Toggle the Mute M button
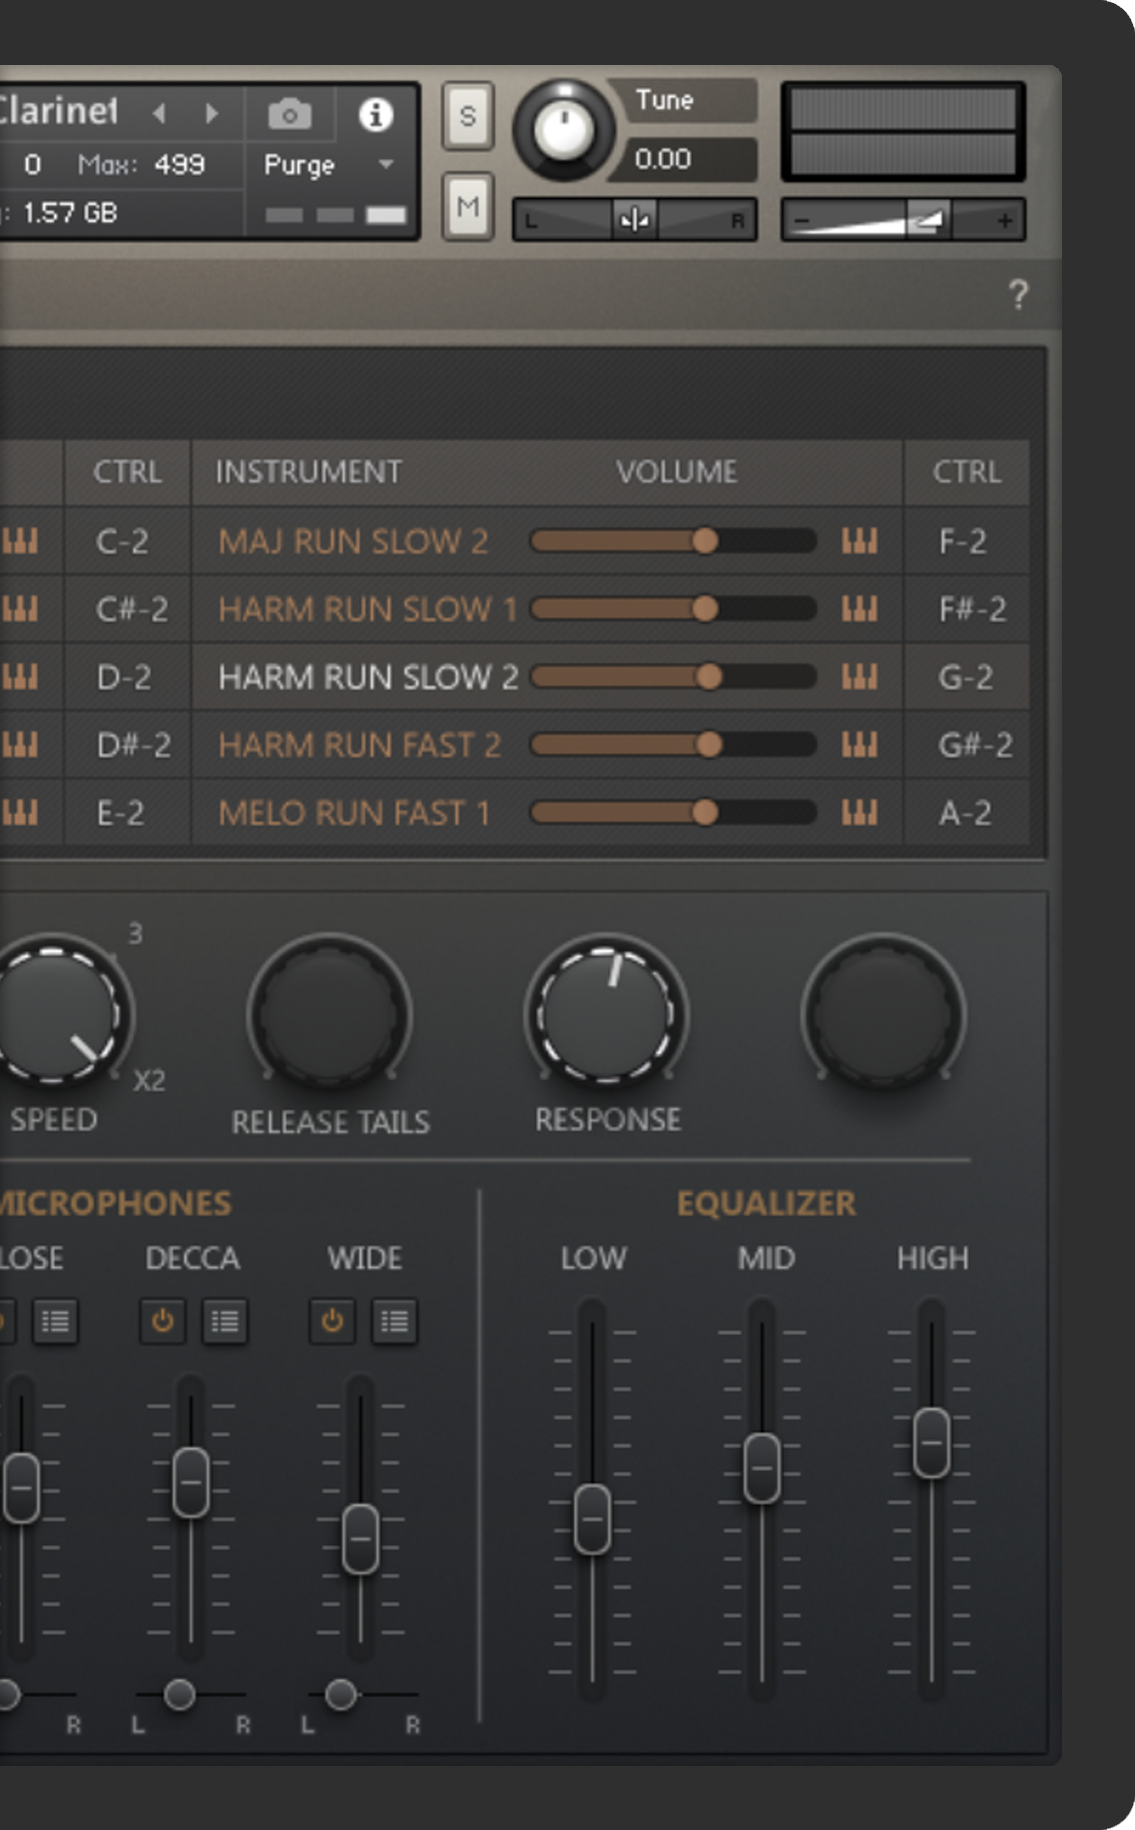Viewport: 1135px width, 1830px height. click(467, 207)
